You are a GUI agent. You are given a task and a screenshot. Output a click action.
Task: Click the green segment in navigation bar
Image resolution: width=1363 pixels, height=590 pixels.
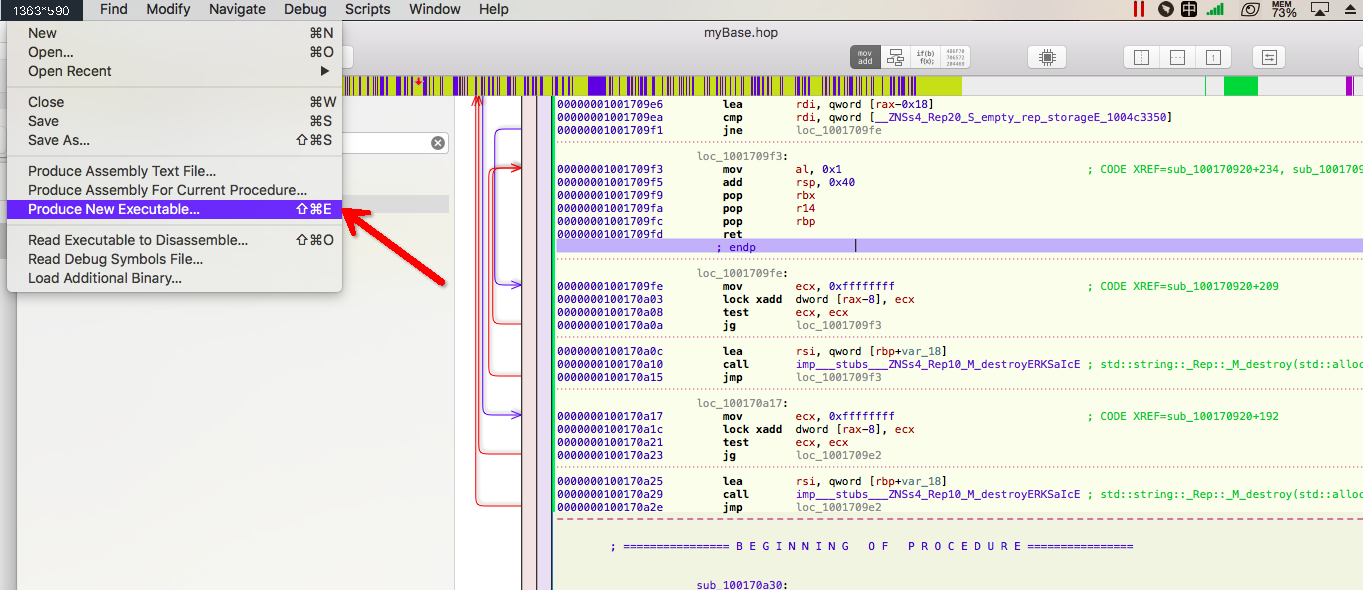click(x=1241, y=86)
